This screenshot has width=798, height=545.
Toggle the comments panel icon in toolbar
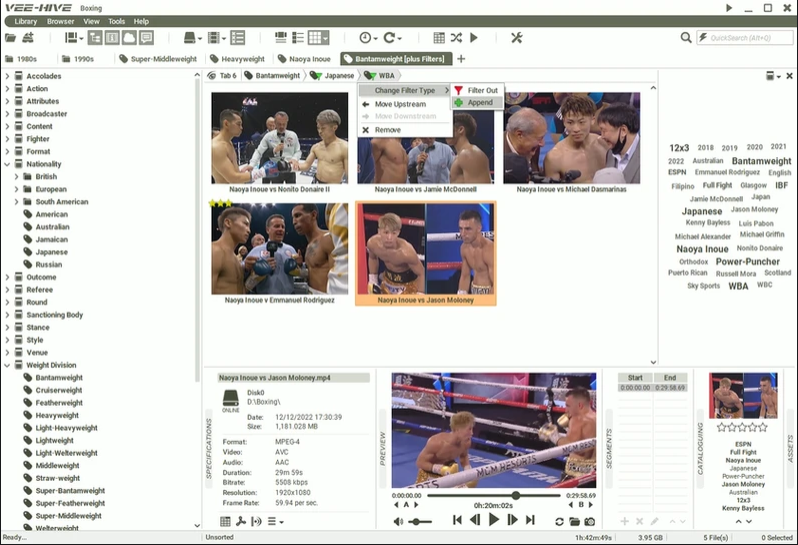pyautogui.click(x=147, y=38)
